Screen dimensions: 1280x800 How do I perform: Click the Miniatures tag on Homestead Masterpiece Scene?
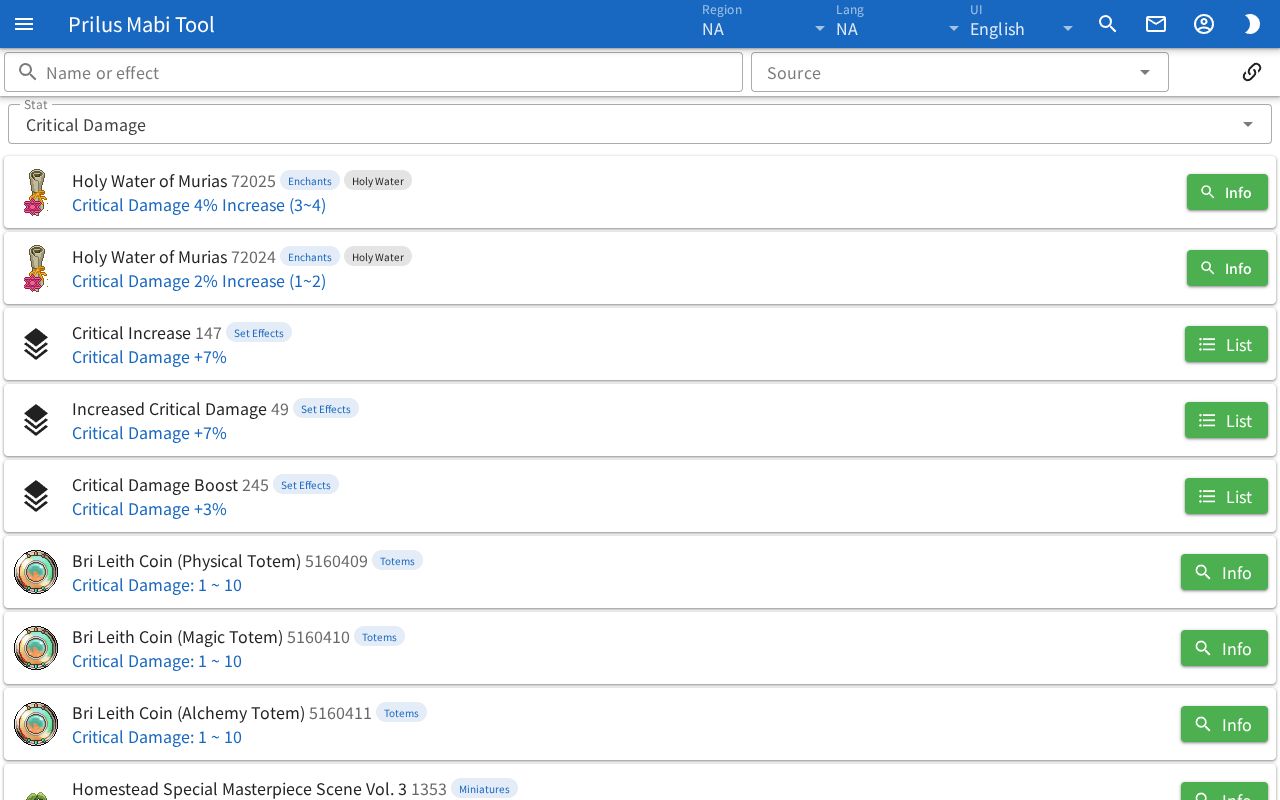[484, 789]
